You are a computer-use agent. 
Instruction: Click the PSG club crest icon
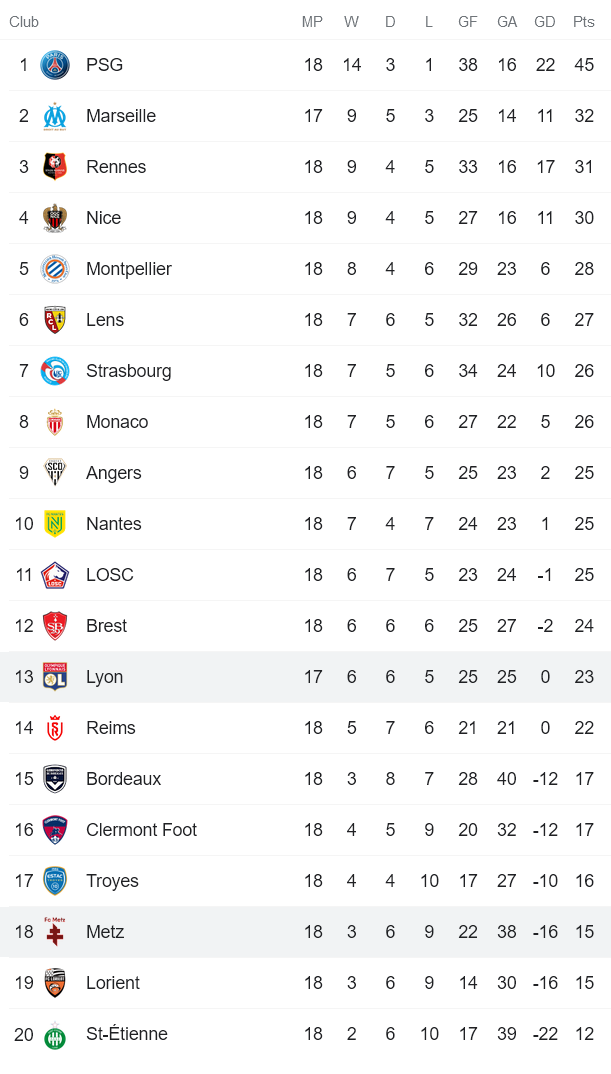(x=55, y=65)
